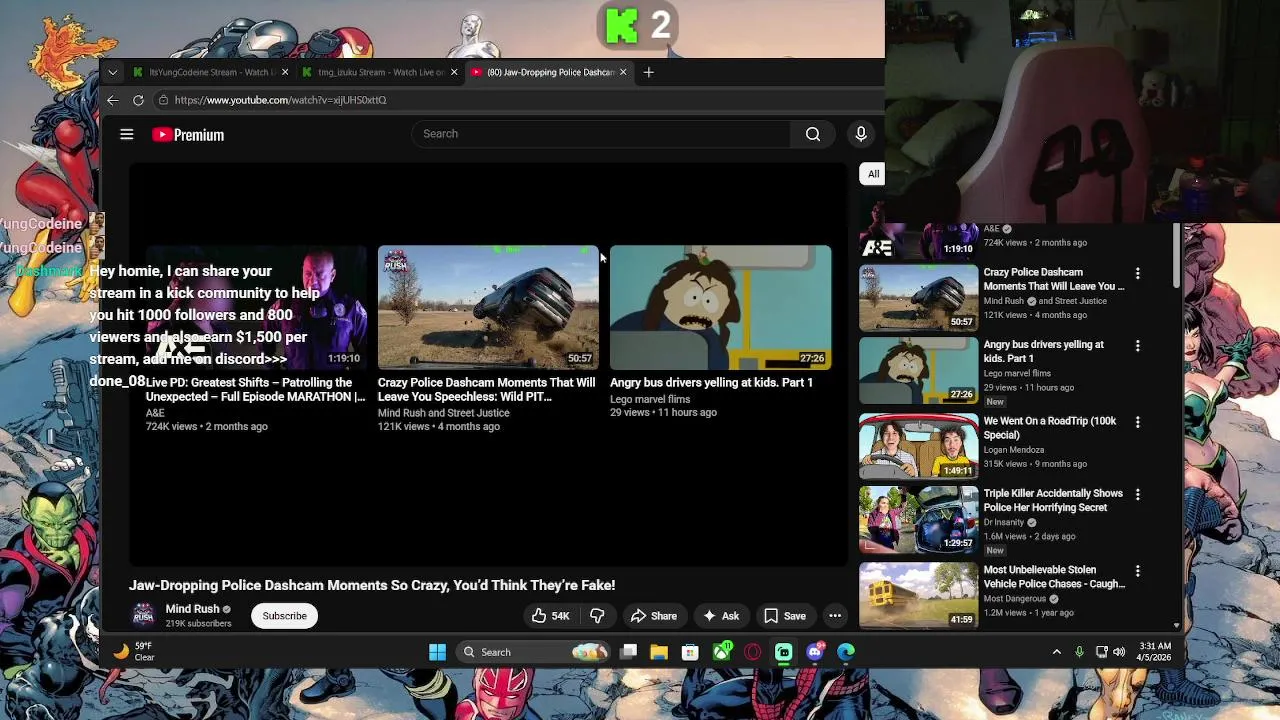Screen dimensions: 1280x720
Task: Open a new browser tab
Action: tap(649, 72)
